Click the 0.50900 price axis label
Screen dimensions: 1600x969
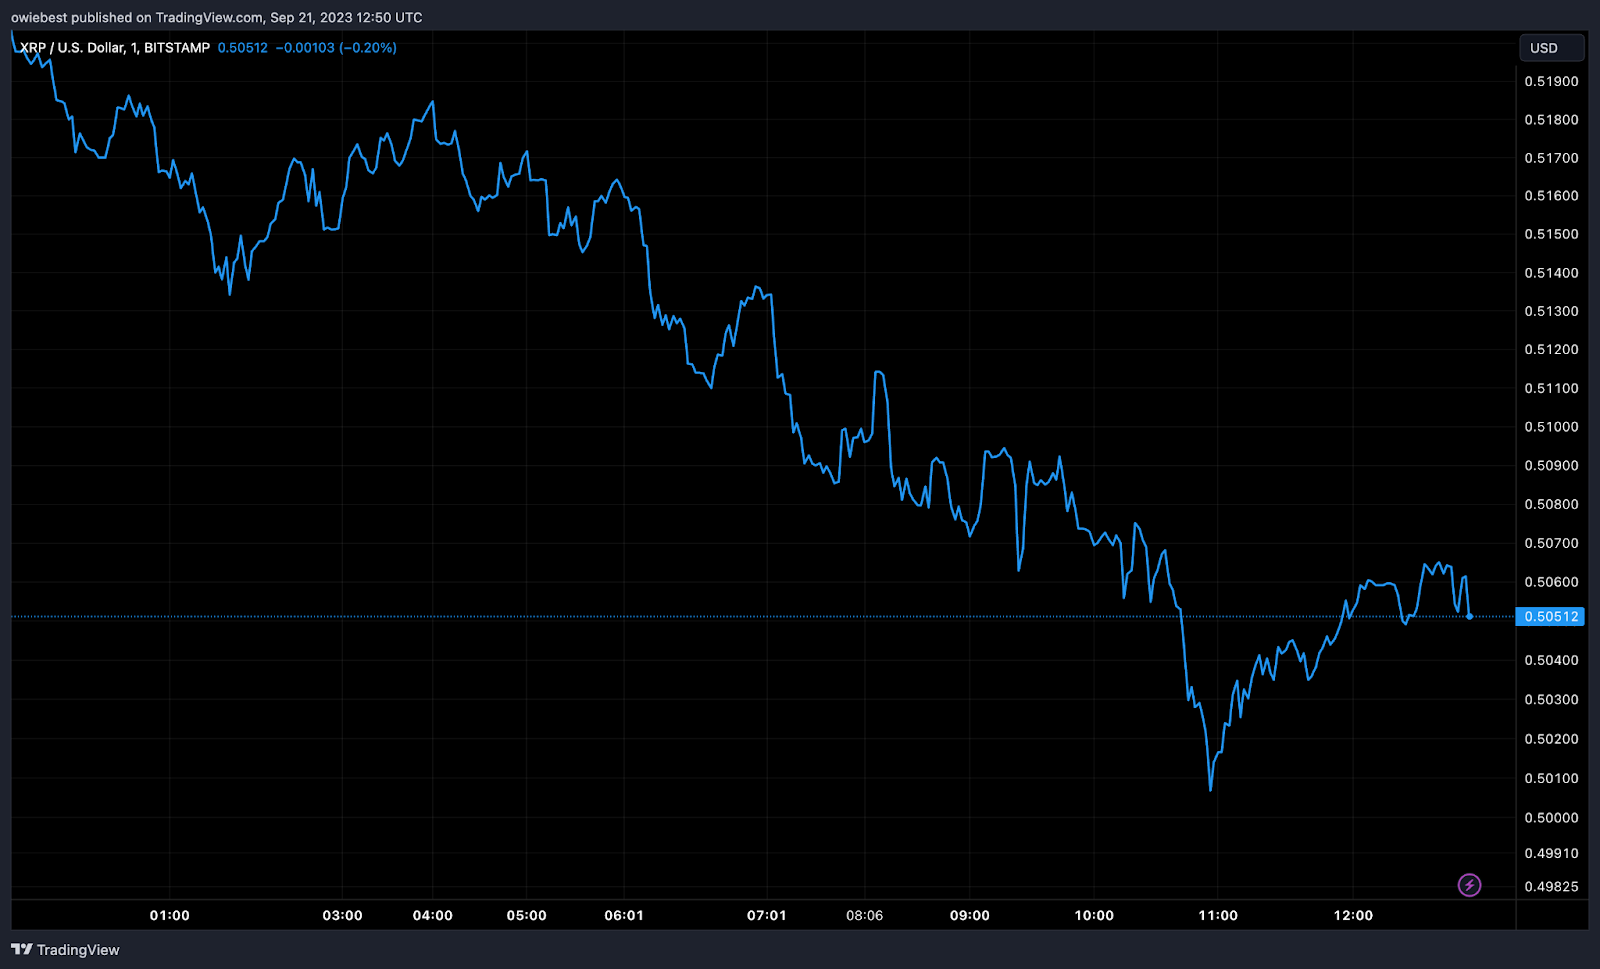click(1551, 465)
